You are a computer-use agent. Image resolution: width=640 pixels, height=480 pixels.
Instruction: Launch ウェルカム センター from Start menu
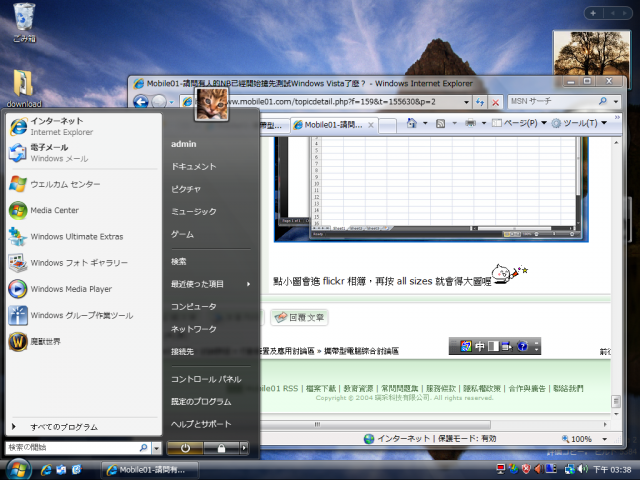pos(84,184)
